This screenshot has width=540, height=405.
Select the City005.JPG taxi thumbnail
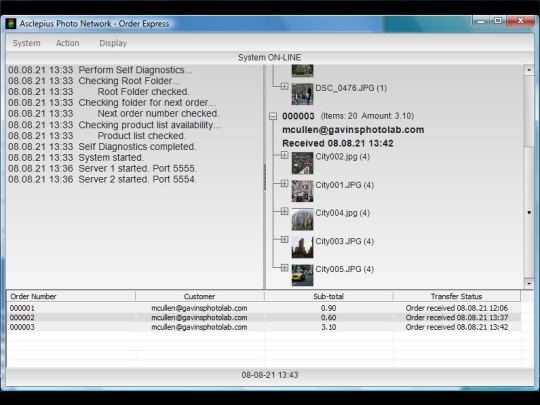[302, 275]
